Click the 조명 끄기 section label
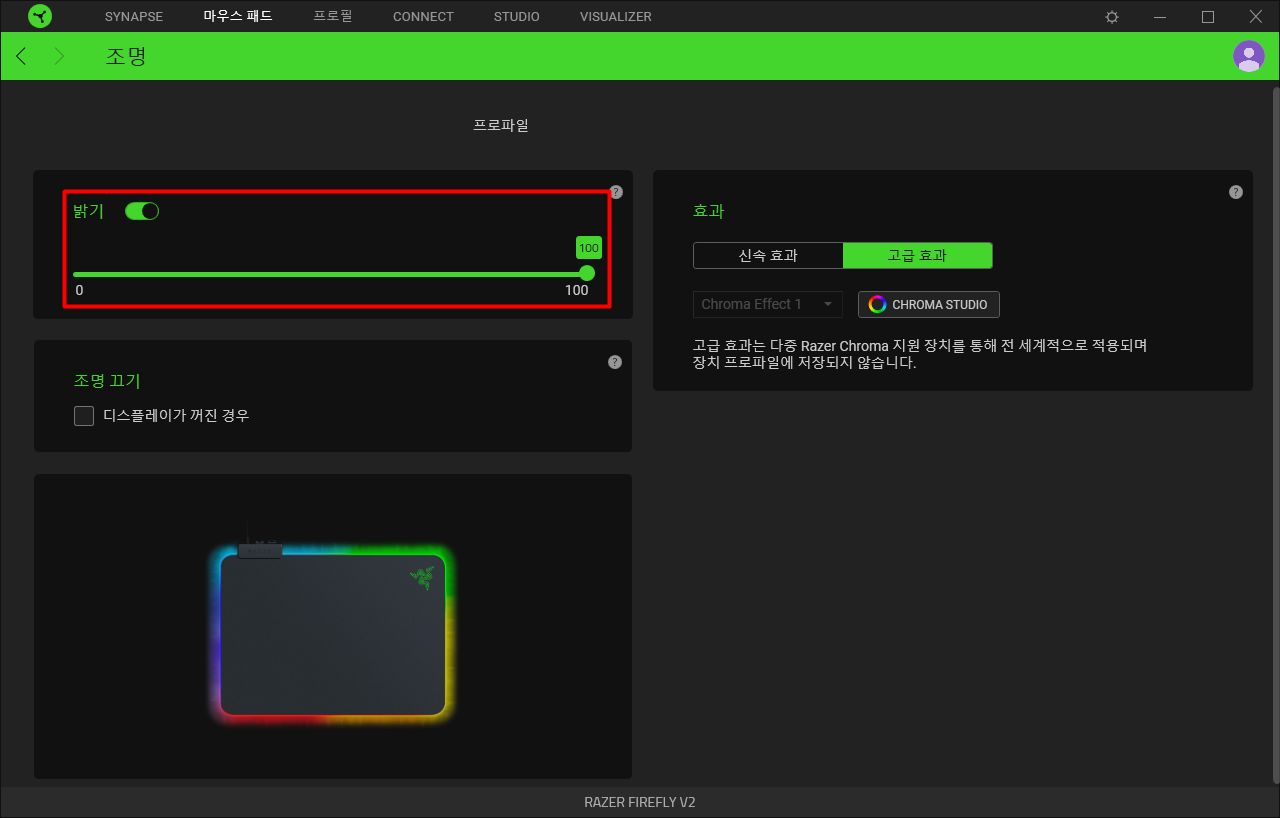This screenshot has height=818, width=1280. pyautogui.click(x=107, y=381)
